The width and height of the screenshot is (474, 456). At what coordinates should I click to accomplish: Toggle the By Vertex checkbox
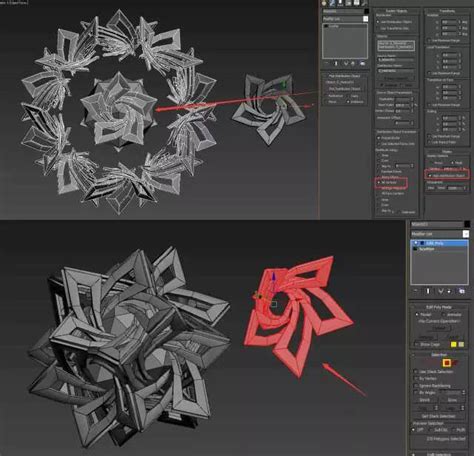point(416,379)
